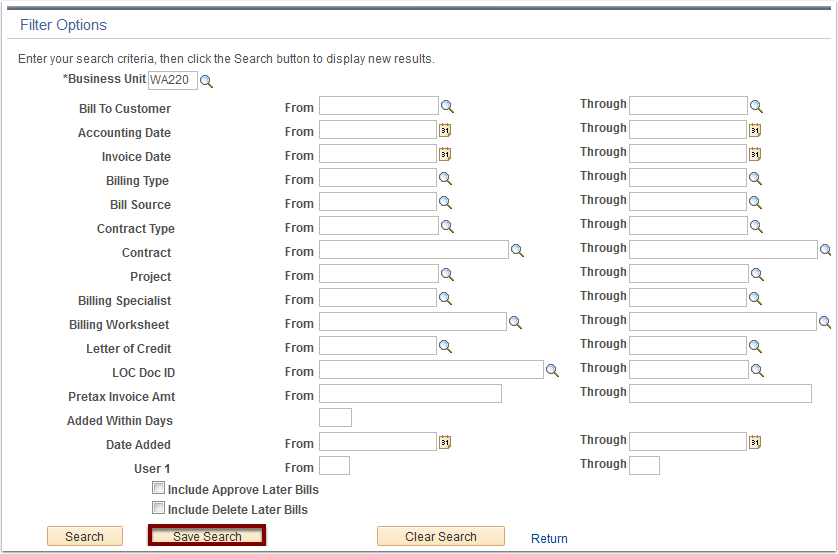Focus Bill Source From field
838x554 pixels.
tap(378, 202)
